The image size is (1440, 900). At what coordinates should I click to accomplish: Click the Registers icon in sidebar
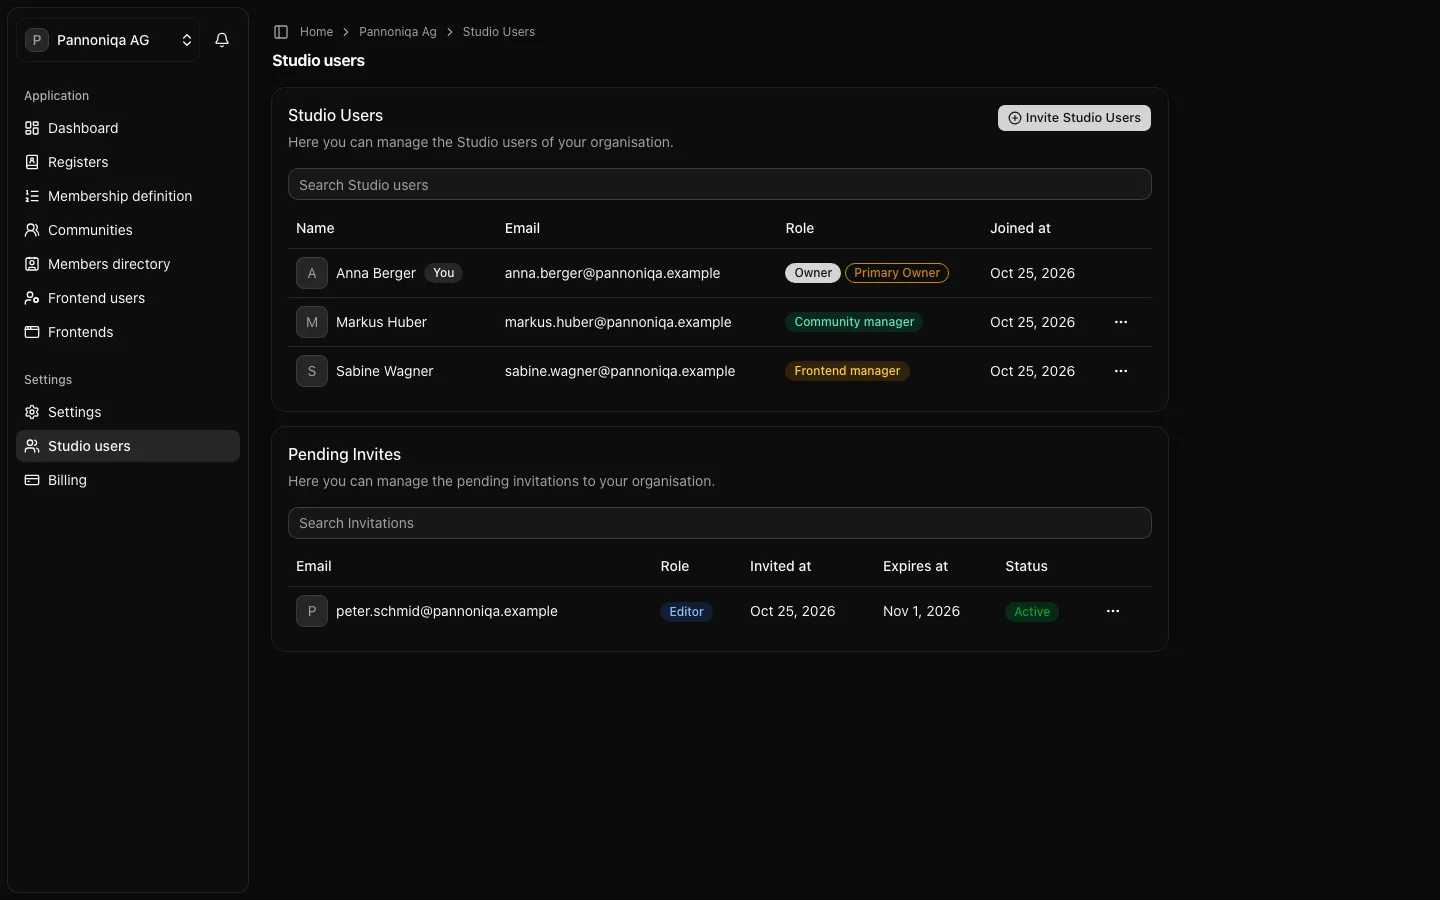point(32,162)
